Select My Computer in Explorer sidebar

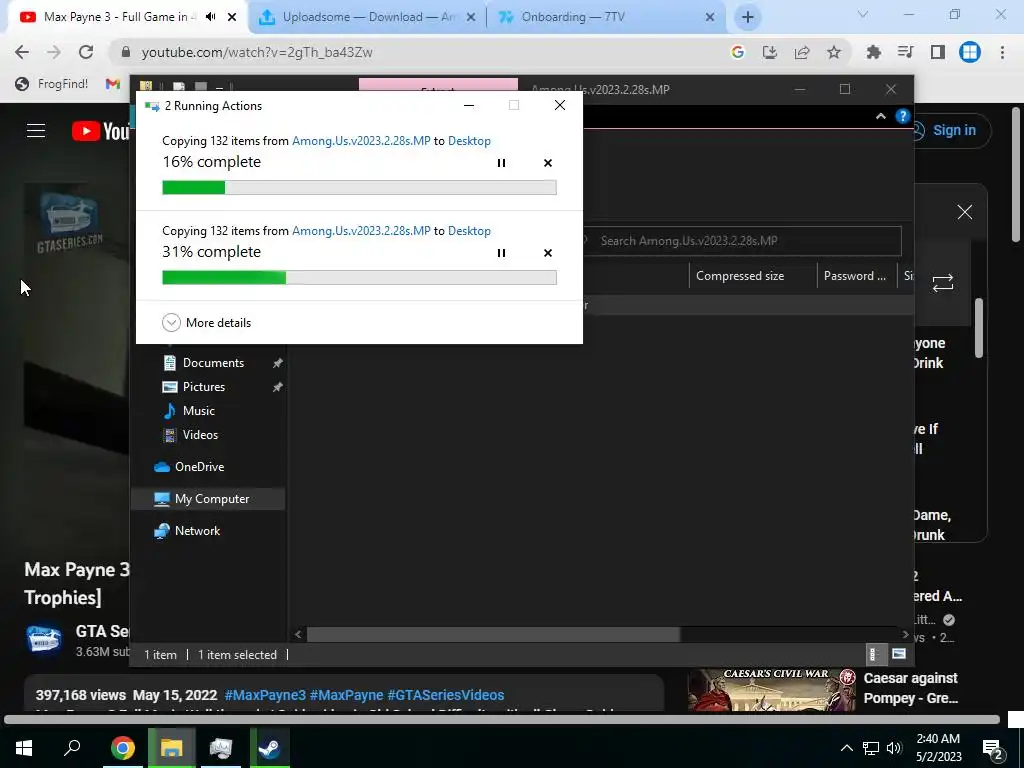[208, 499]
